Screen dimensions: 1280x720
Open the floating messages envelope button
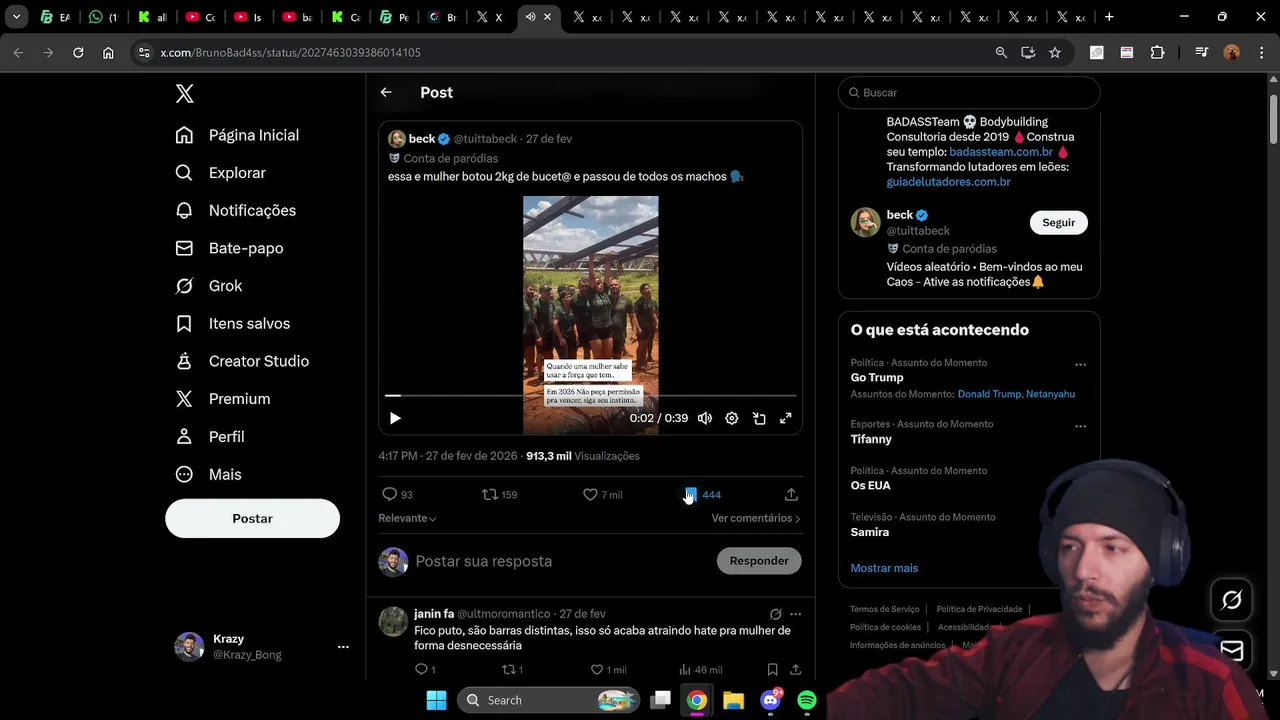[x=1232, y=651]
